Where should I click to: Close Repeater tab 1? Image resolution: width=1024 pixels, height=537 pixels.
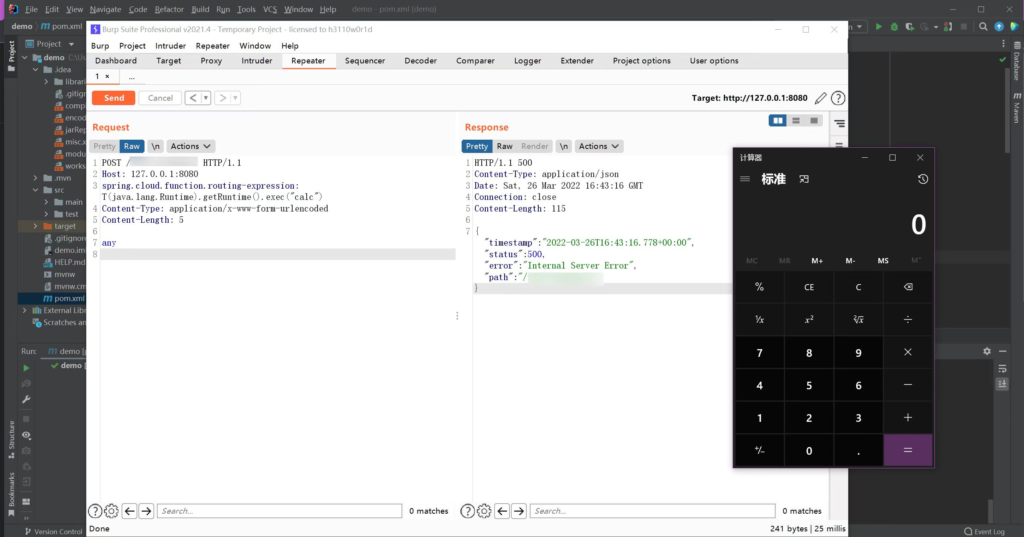point(108,76)
